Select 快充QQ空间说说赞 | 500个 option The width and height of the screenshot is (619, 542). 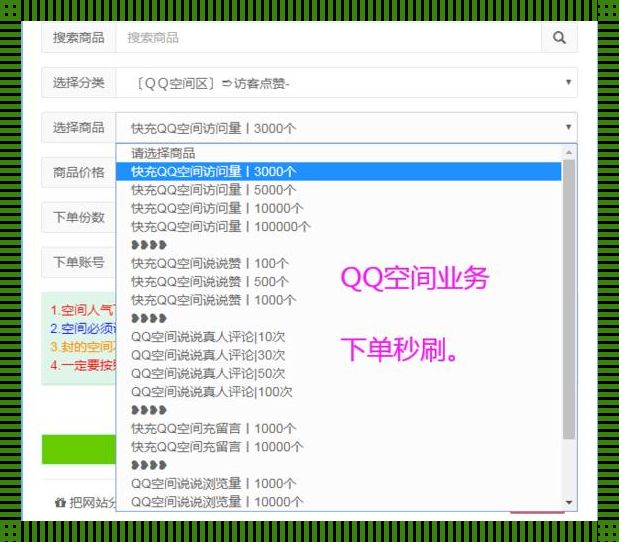tap(339, 282)
